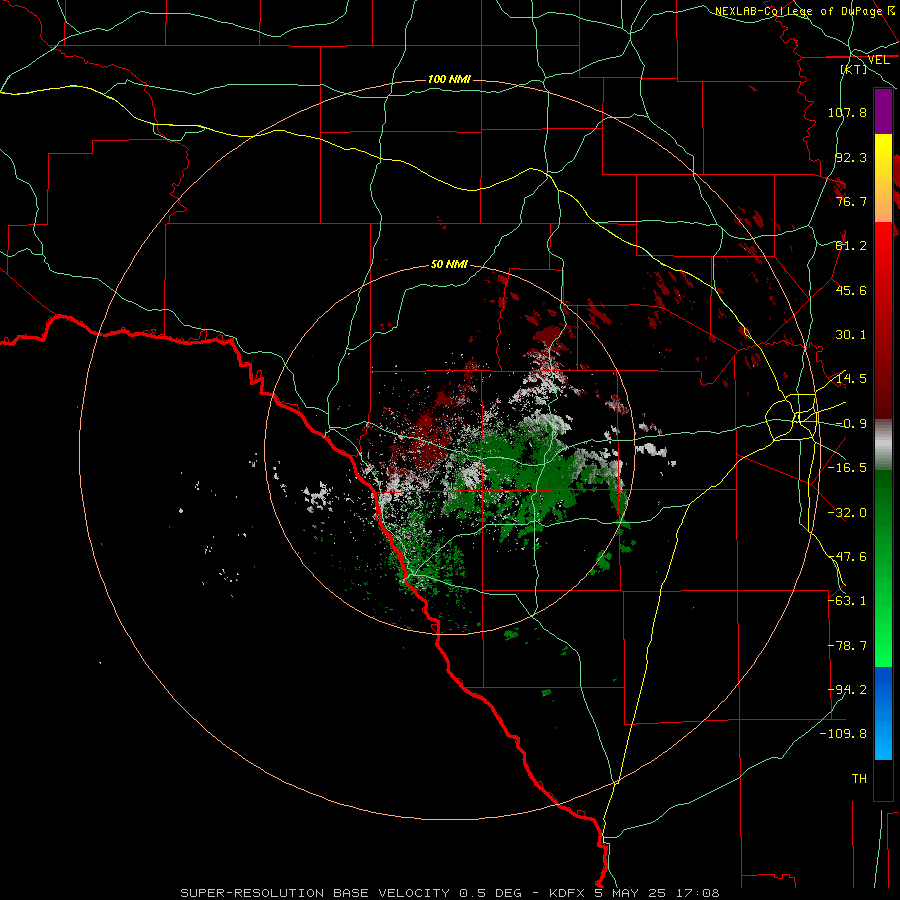Click the 107.8 velocity scale value
This screenshot has height=900, width=900.
pos(847,112)
